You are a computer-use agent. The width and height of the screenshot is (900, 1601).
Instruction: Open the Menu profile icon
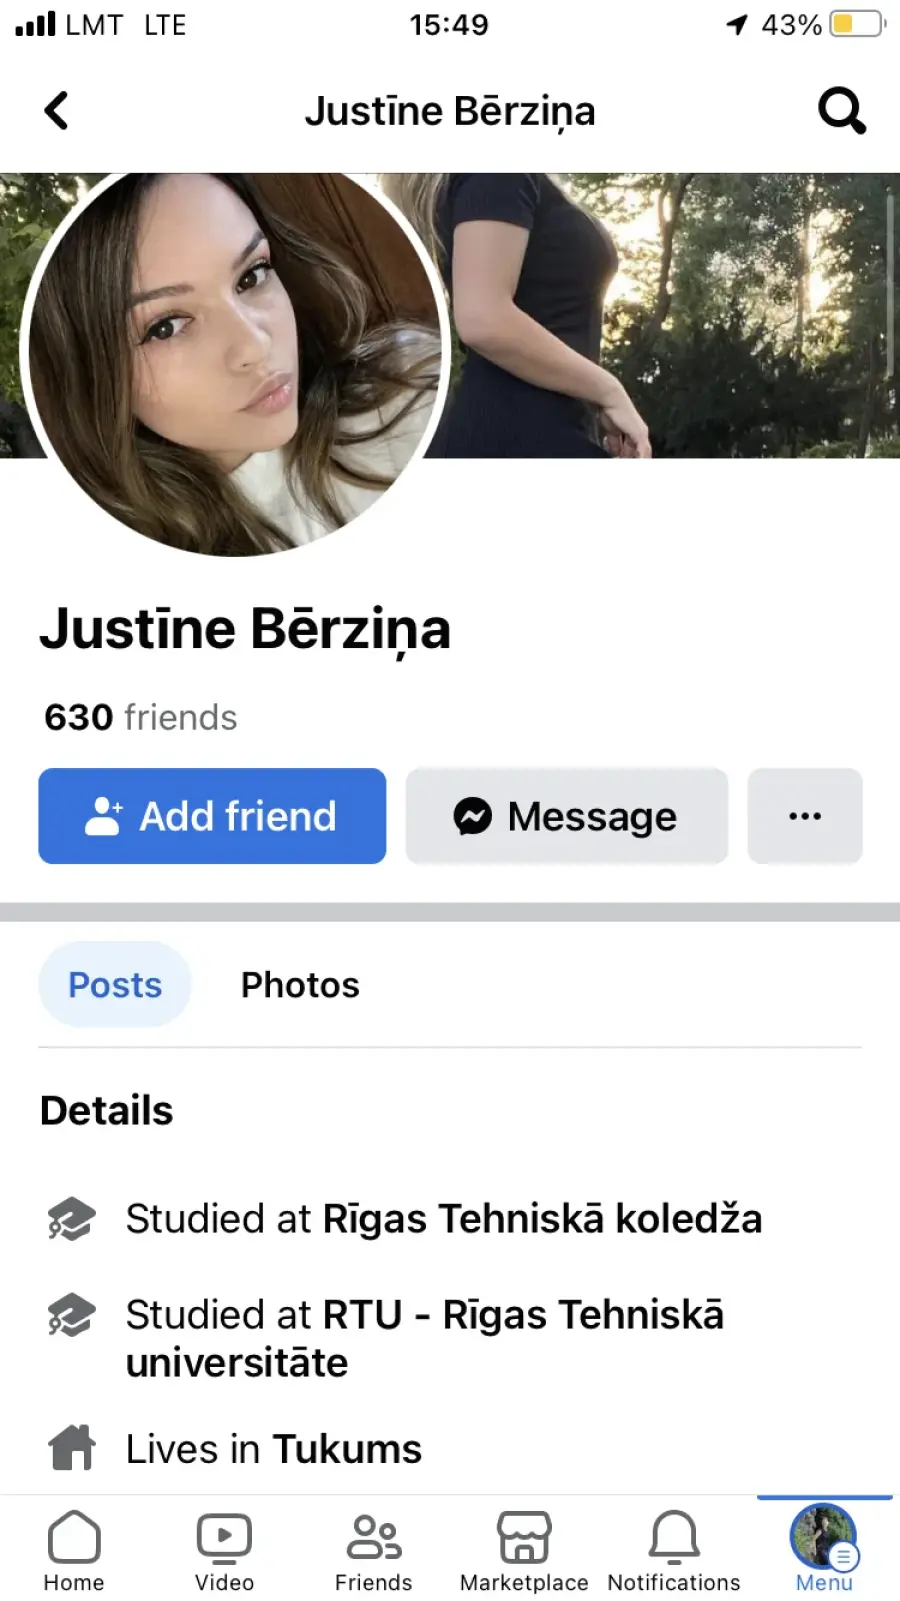(824, 1537)
